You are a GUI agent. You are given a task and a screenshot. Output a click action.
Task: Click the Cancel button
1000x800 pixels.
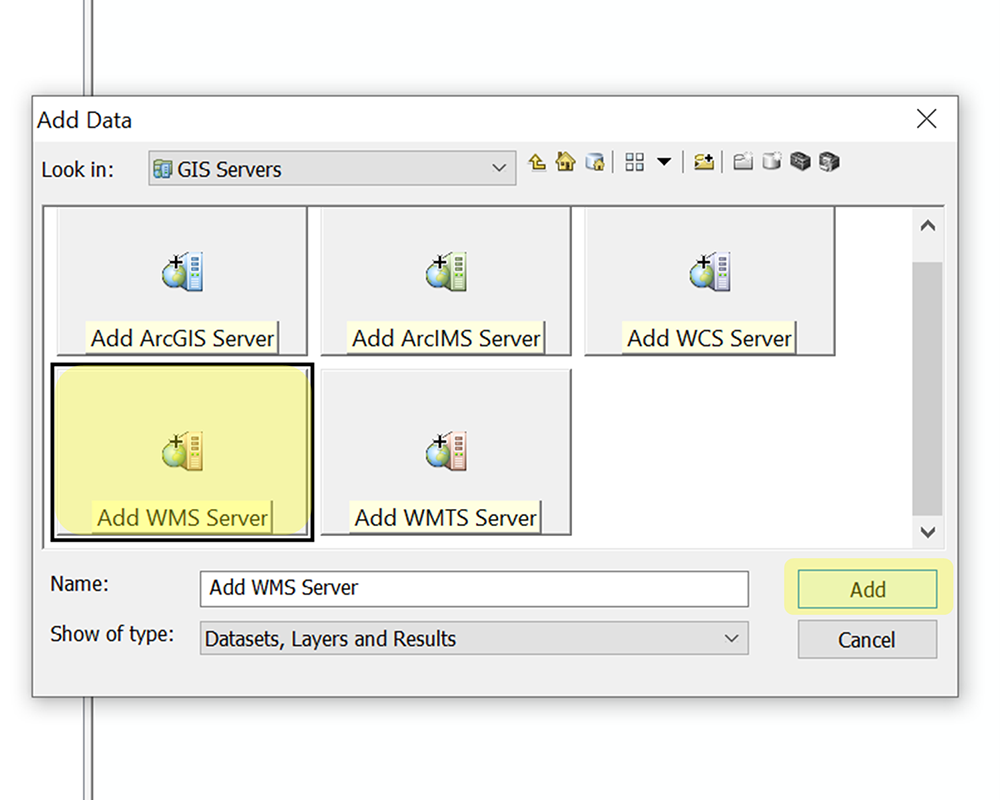click(x=867, y=639)
